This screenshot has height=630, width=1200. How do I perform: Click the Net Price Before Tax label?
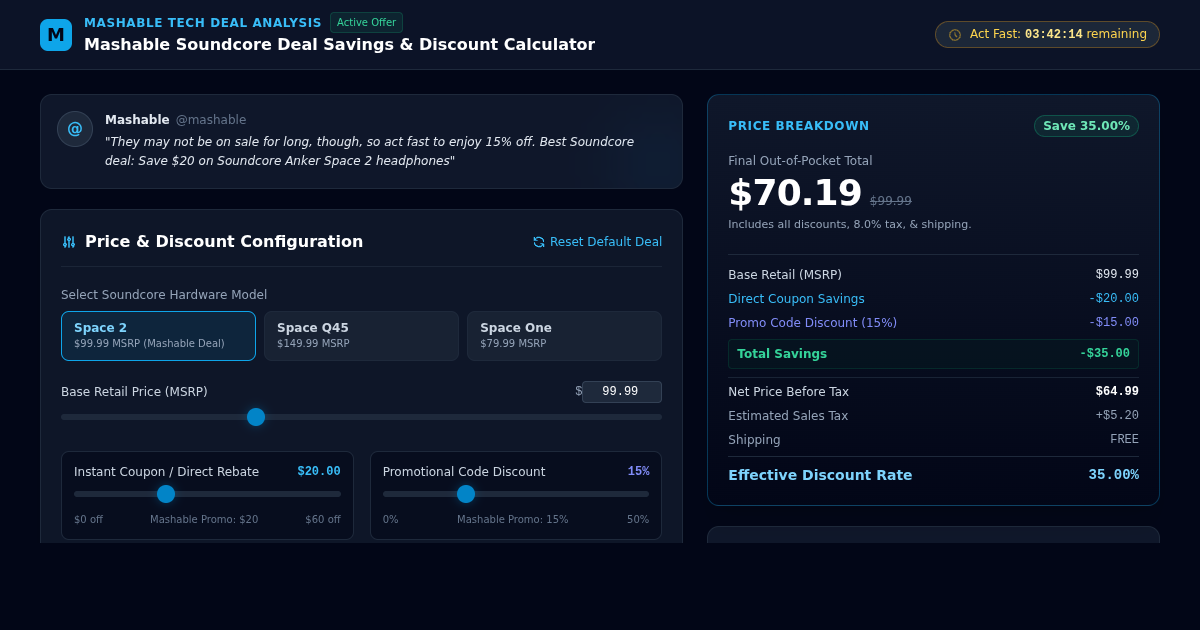point(788,392)
